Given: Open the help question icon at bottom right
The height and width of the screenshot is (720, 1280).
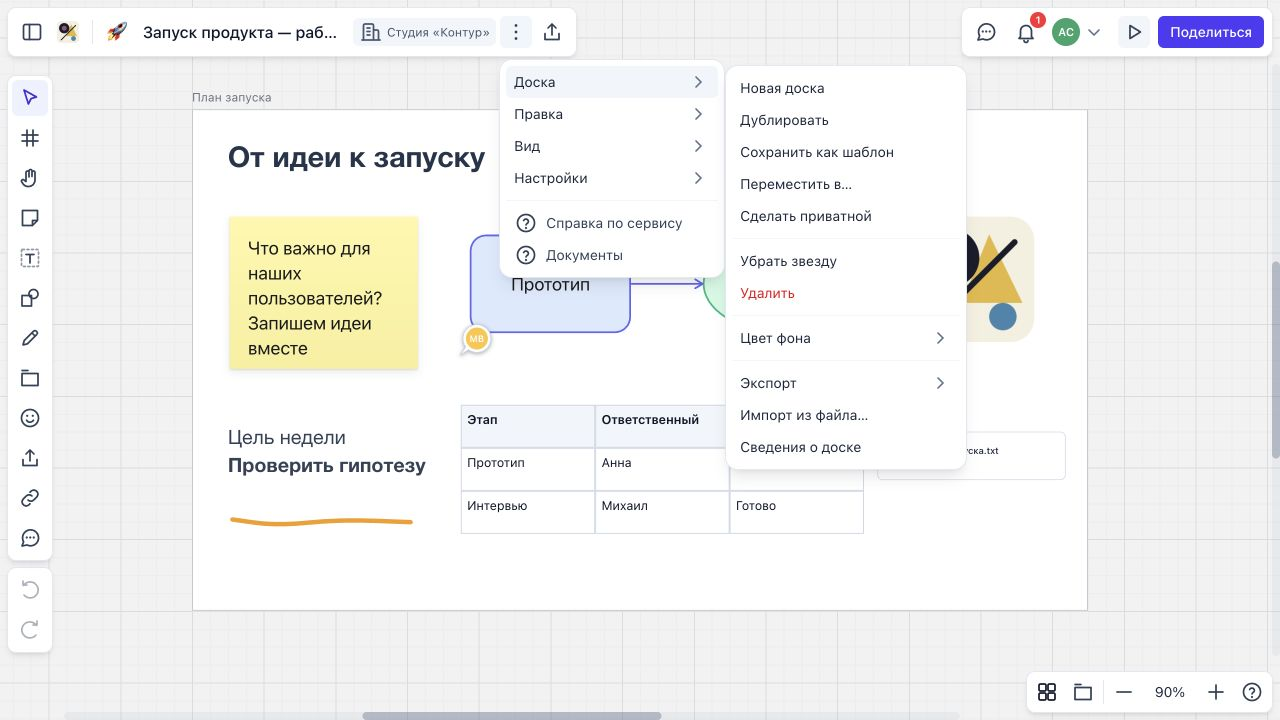Looking at the screenshot, I should coord(1252,692).
